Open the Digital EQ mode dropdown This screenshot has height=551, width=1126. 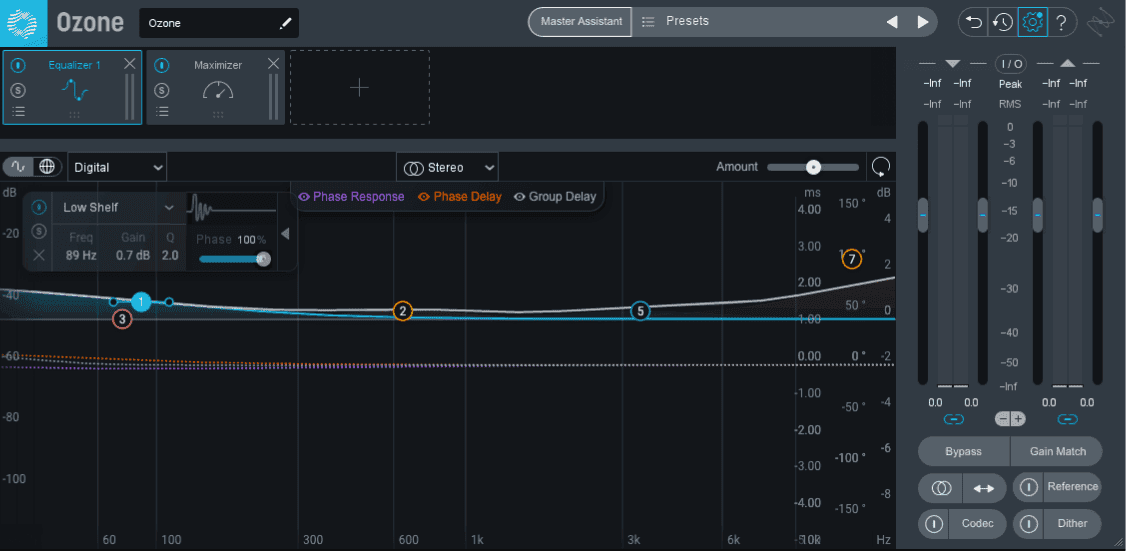tap(118, 167)
